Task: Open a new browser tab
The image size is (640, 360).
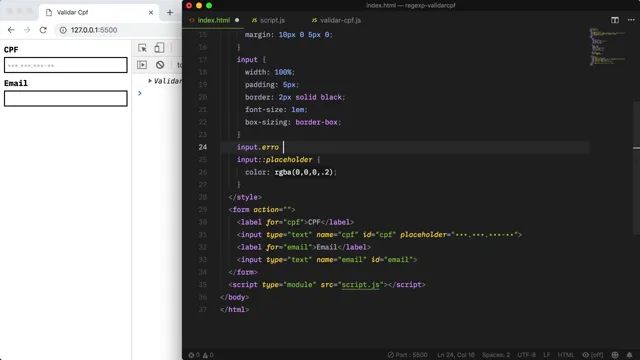Action: pyautogui.click(x=170, y=12)
